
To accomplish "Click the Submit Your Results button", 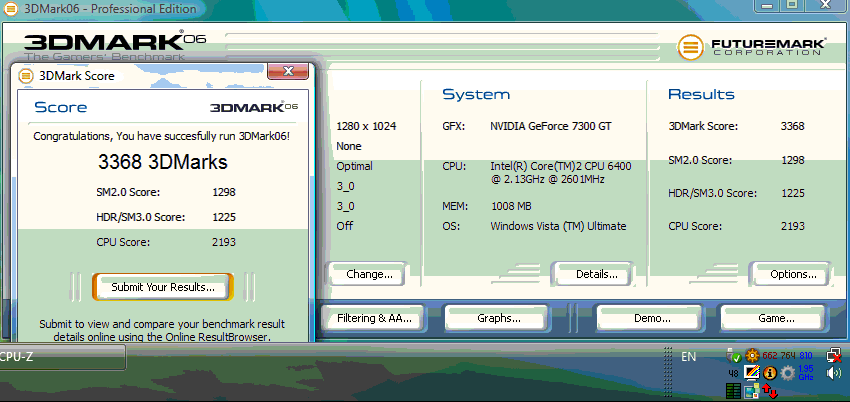I will tap(163, 287).
